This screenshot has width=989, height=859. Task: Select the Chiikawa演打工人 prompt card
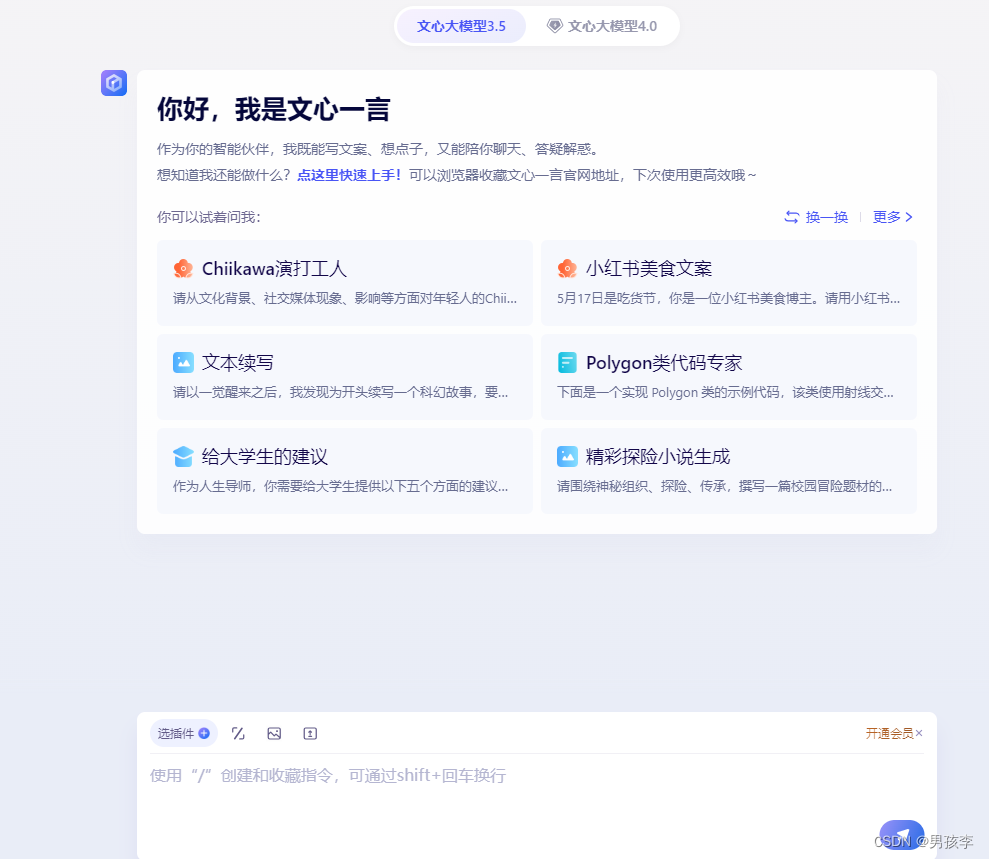[x=344, y=283]
